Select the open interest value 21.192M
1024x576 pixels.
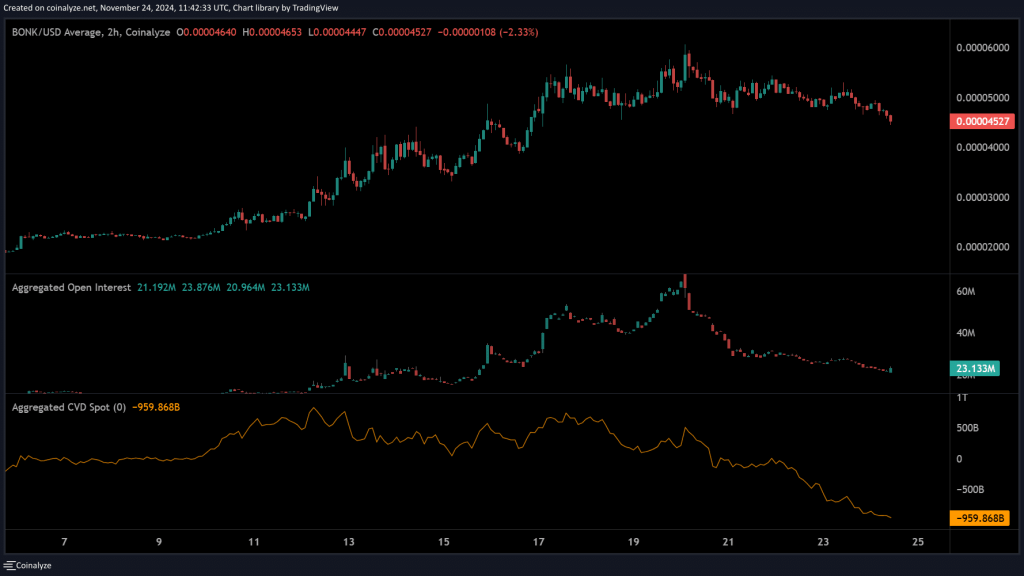[x=156, y=287]
